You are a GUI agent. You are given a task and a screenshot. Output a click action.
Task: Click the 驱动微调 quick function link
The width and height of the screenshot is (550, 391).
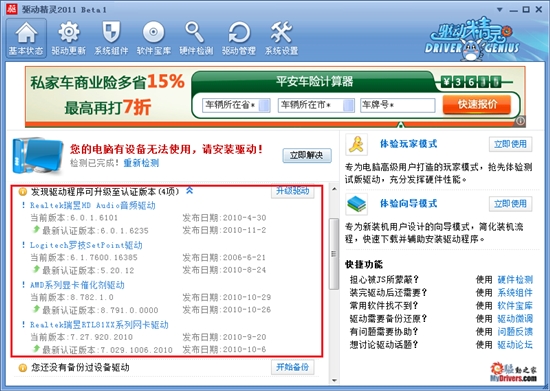[515, 318]
